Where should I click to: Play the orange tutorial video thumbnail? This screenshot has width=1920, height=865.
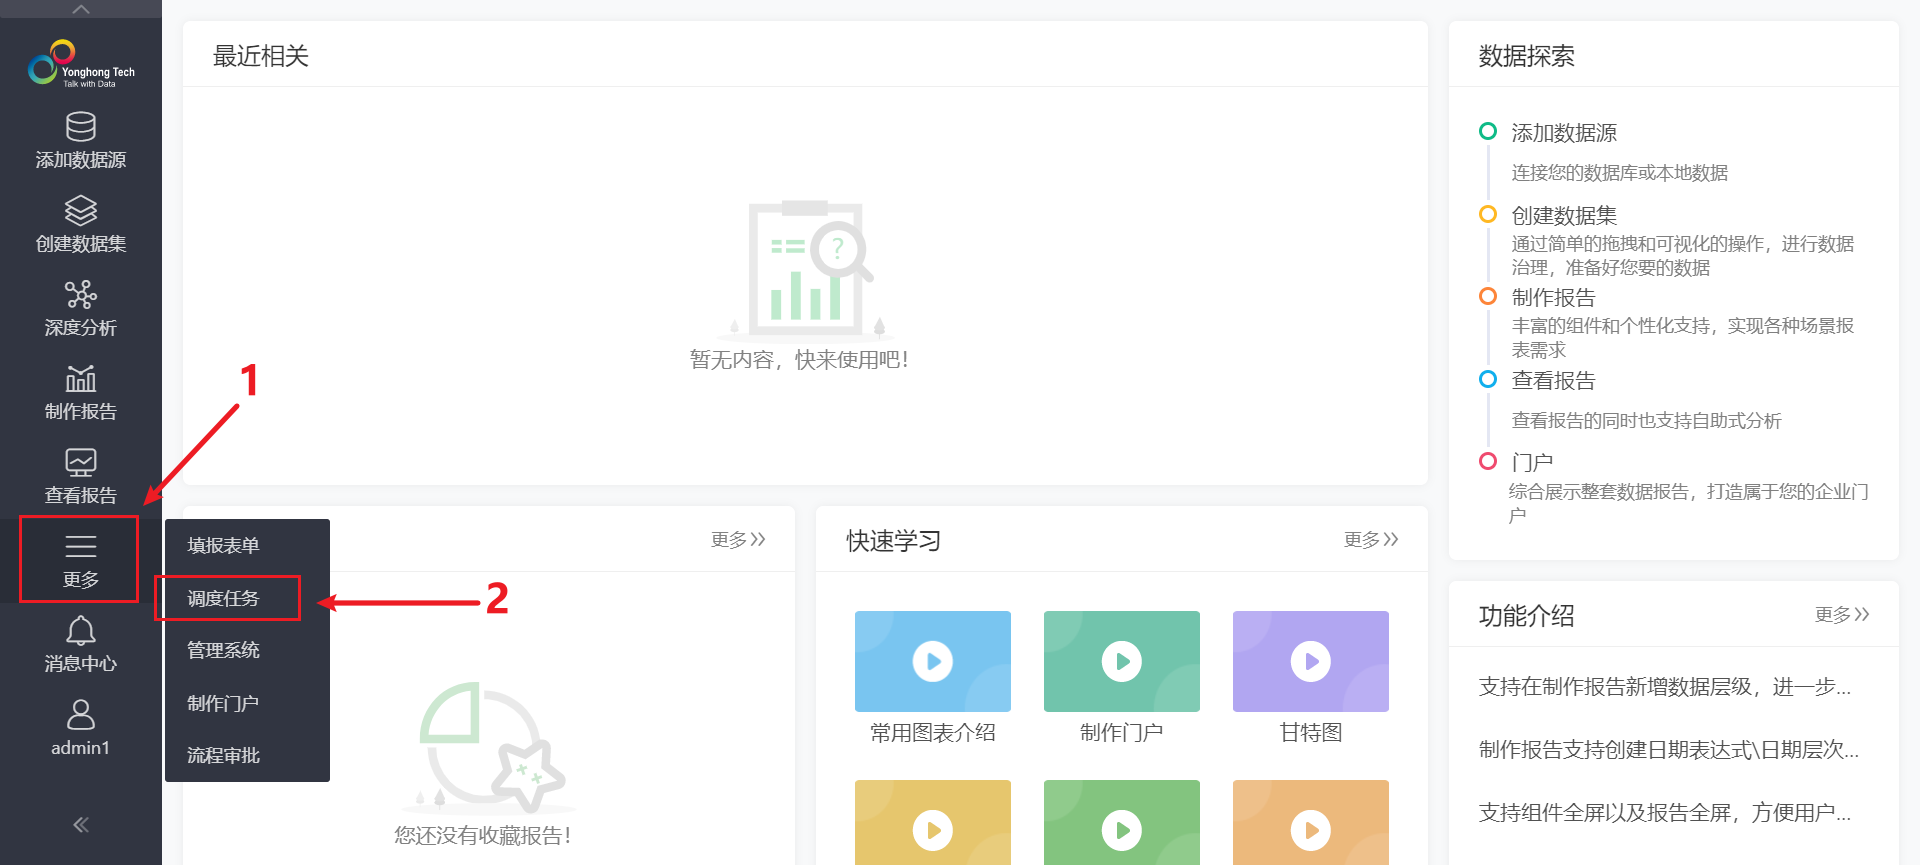pyautogui.click(x=1311, y=823)
